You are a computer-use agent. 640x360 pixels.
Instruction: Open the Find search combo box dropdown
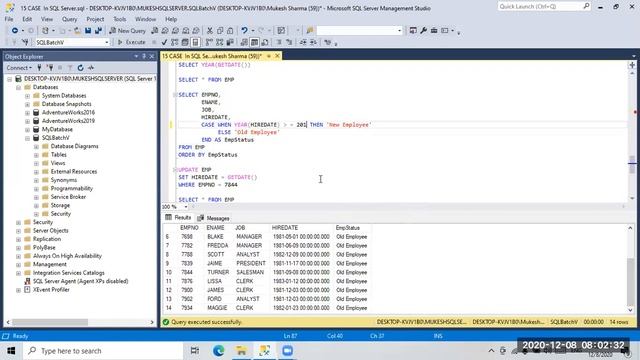[x=399, y=31]
